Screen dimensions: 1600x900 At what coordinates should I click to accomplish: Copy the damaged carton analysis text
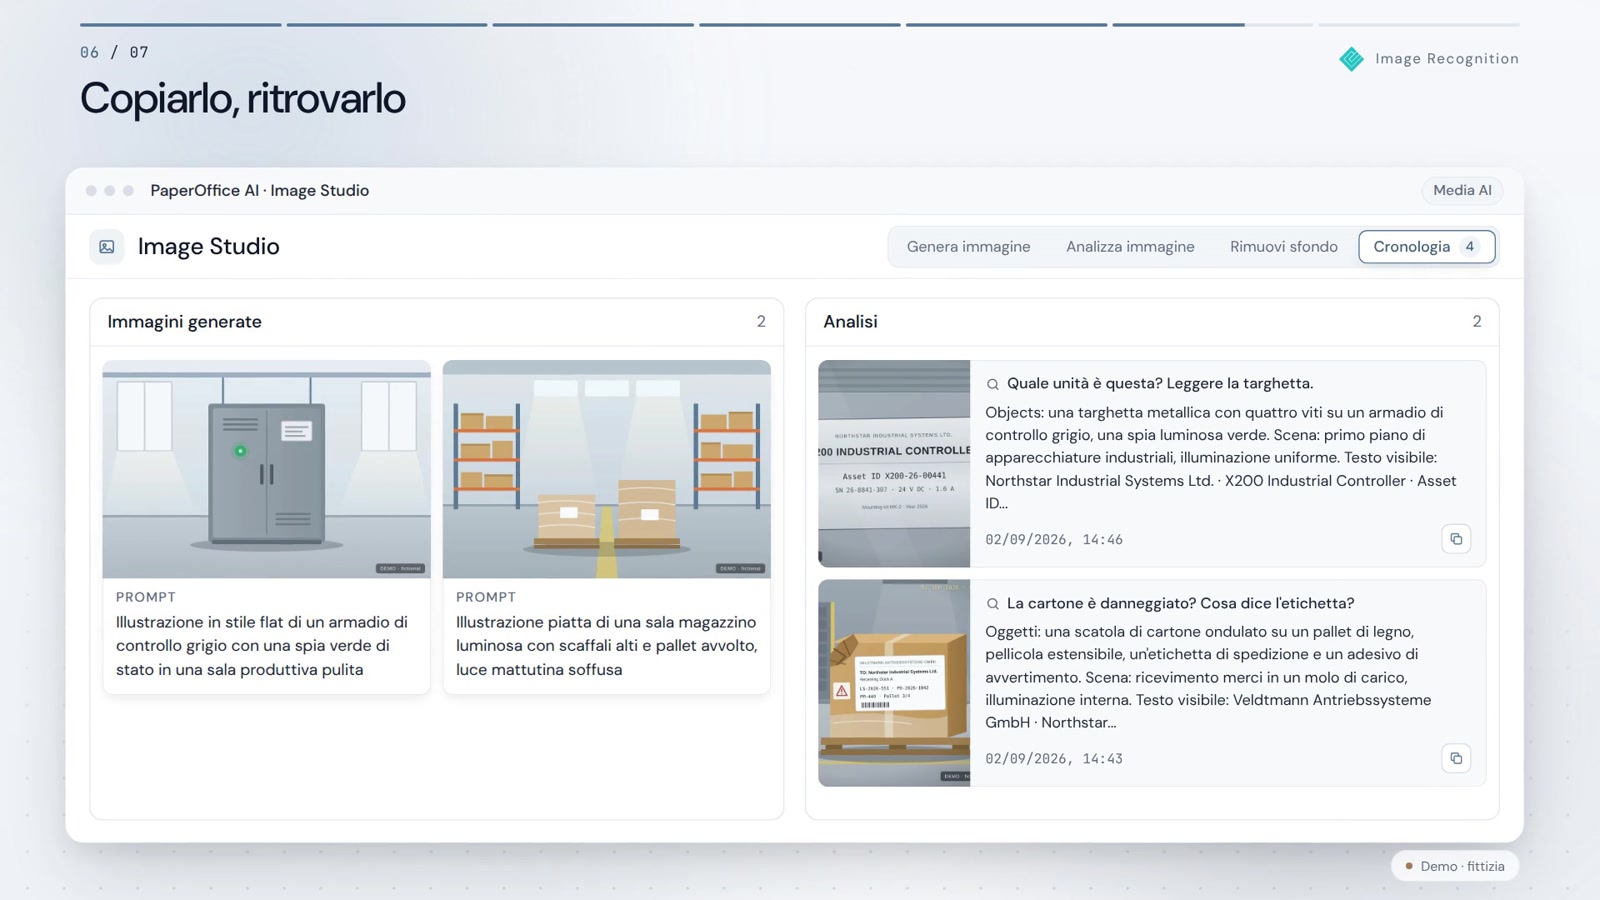point(1456,758)
